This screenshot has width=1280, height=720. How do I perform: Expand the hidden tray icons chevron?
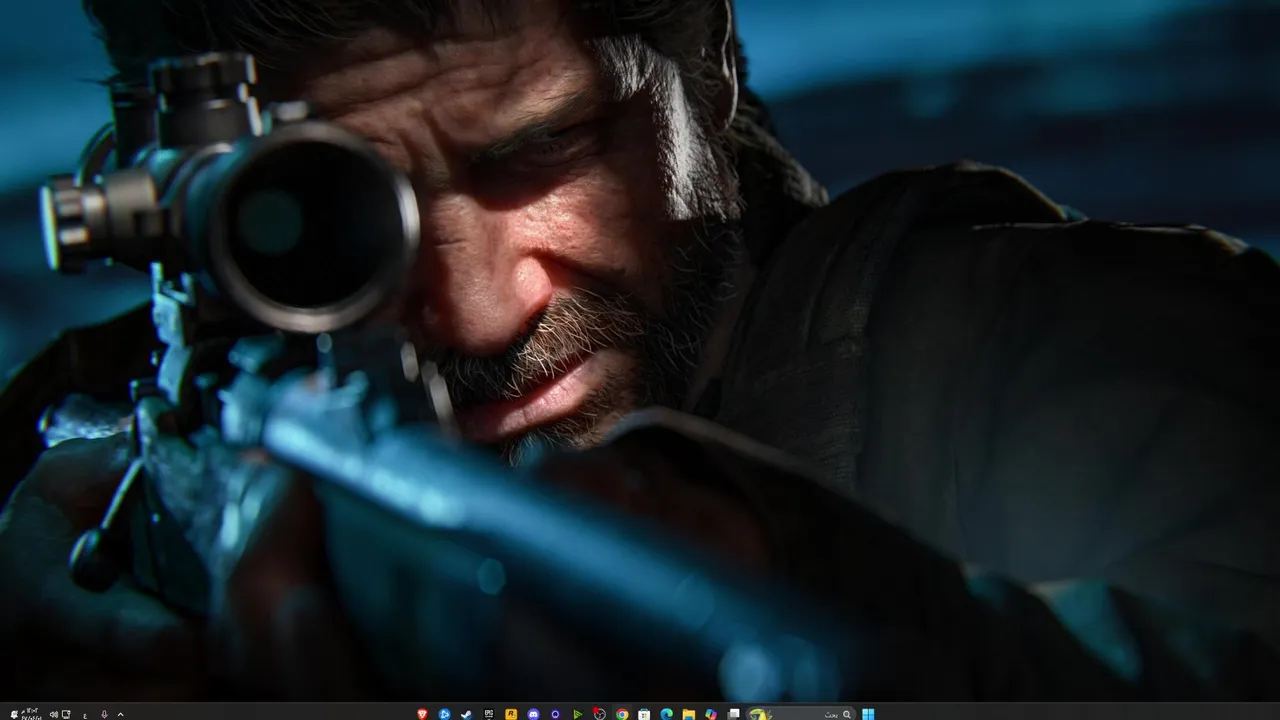click(x=121, y=715)
